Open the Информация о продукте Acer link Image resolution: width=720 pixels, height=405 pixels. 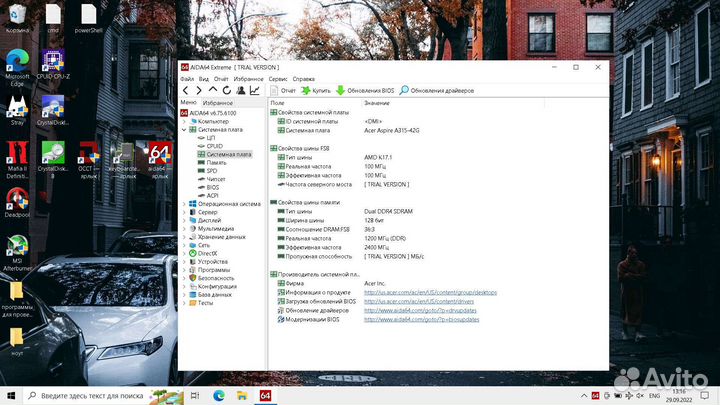pos(430,292)
